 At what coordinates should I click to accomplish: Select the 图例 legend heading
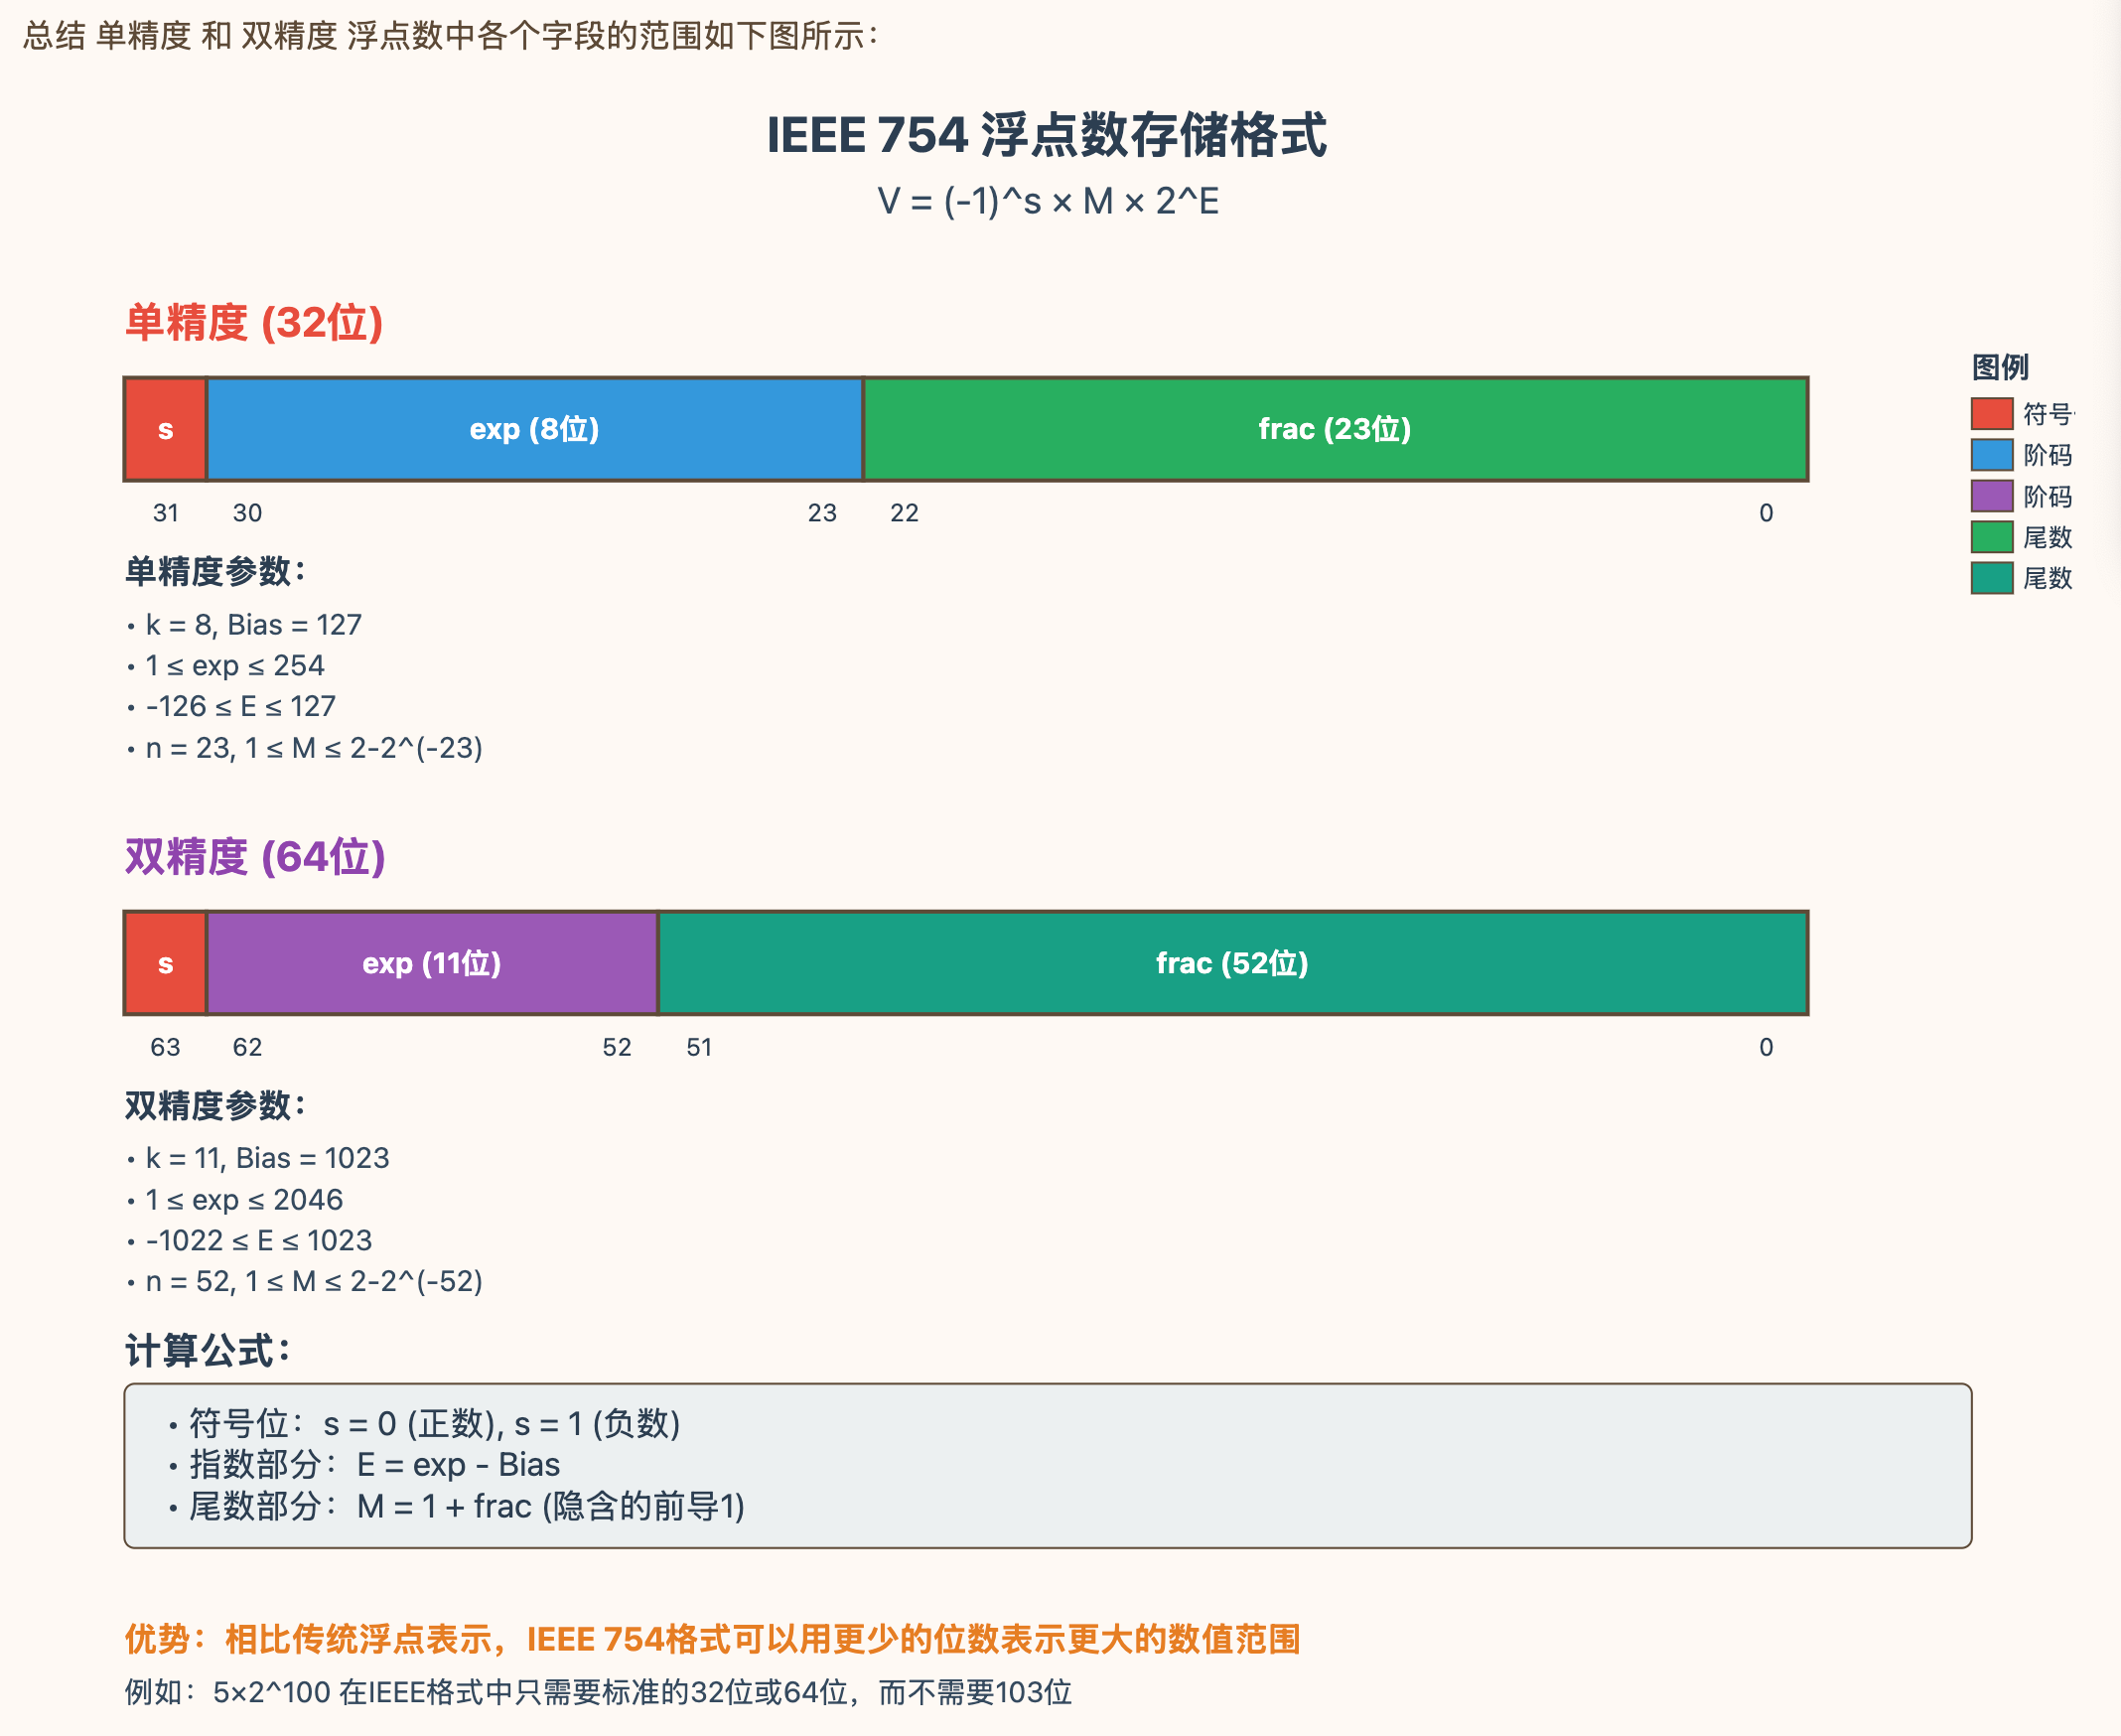tap(1999, 367)
